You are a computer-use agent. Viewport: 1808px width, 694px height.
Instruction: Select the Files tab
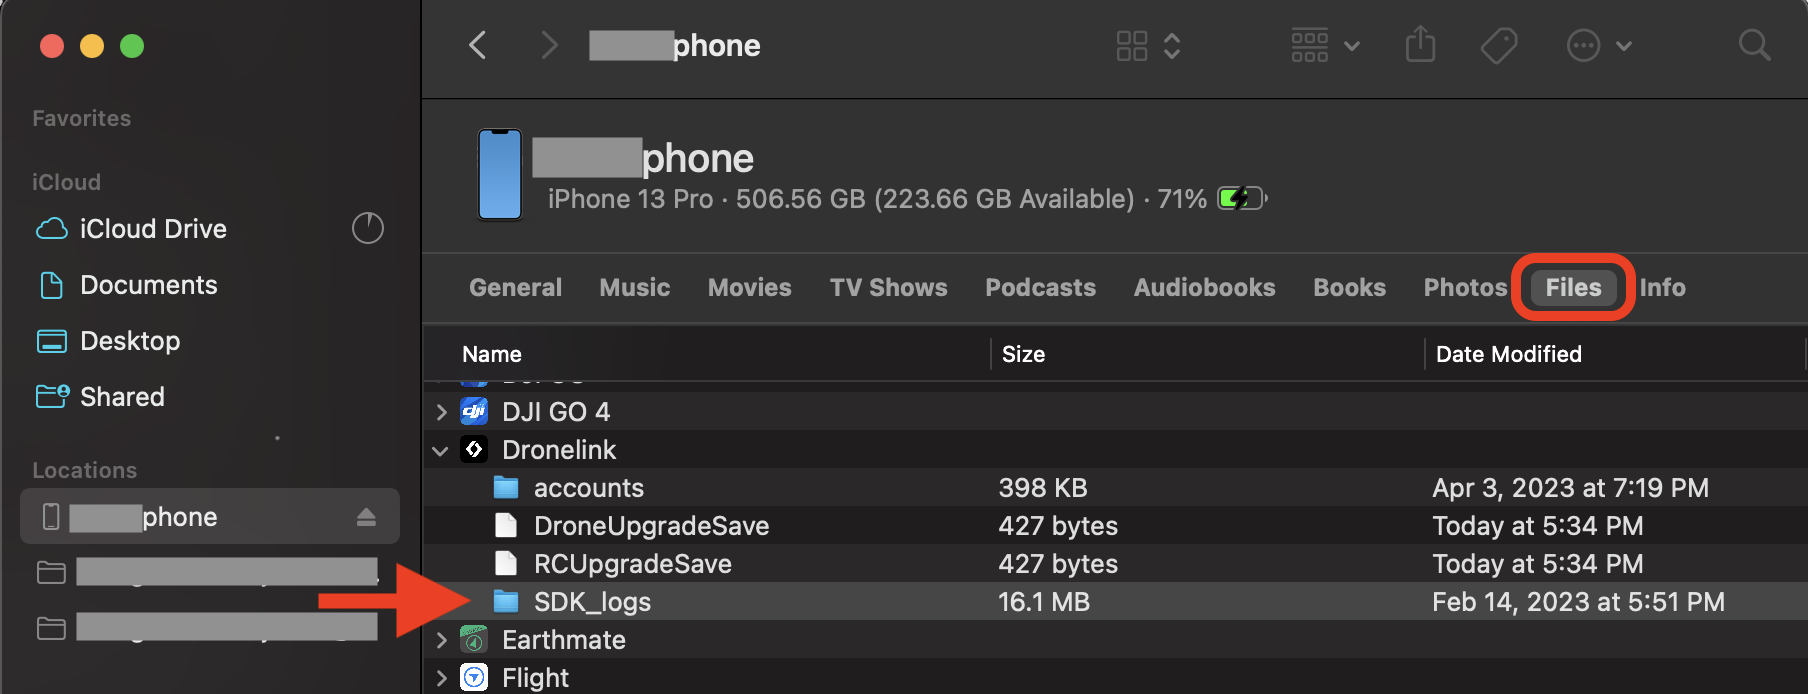[x=1573, y=288]
